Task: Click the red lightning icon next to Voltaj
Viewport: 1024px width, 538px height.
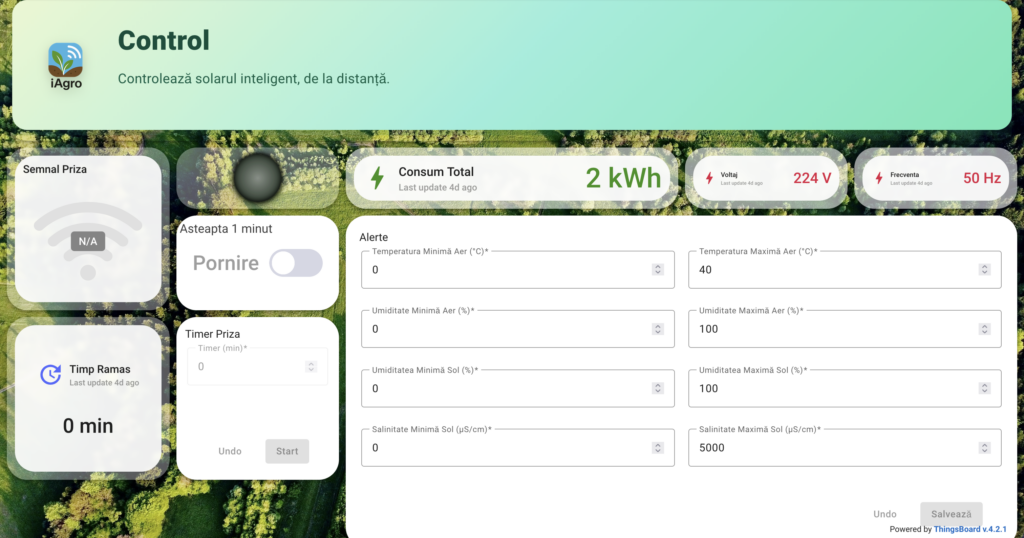Action: [709, 178]
